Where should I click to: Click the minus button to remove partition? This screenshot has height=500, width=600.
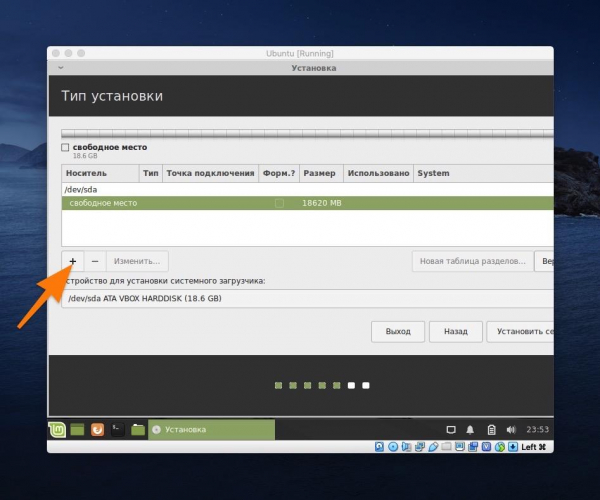click(x=95, y=261)
